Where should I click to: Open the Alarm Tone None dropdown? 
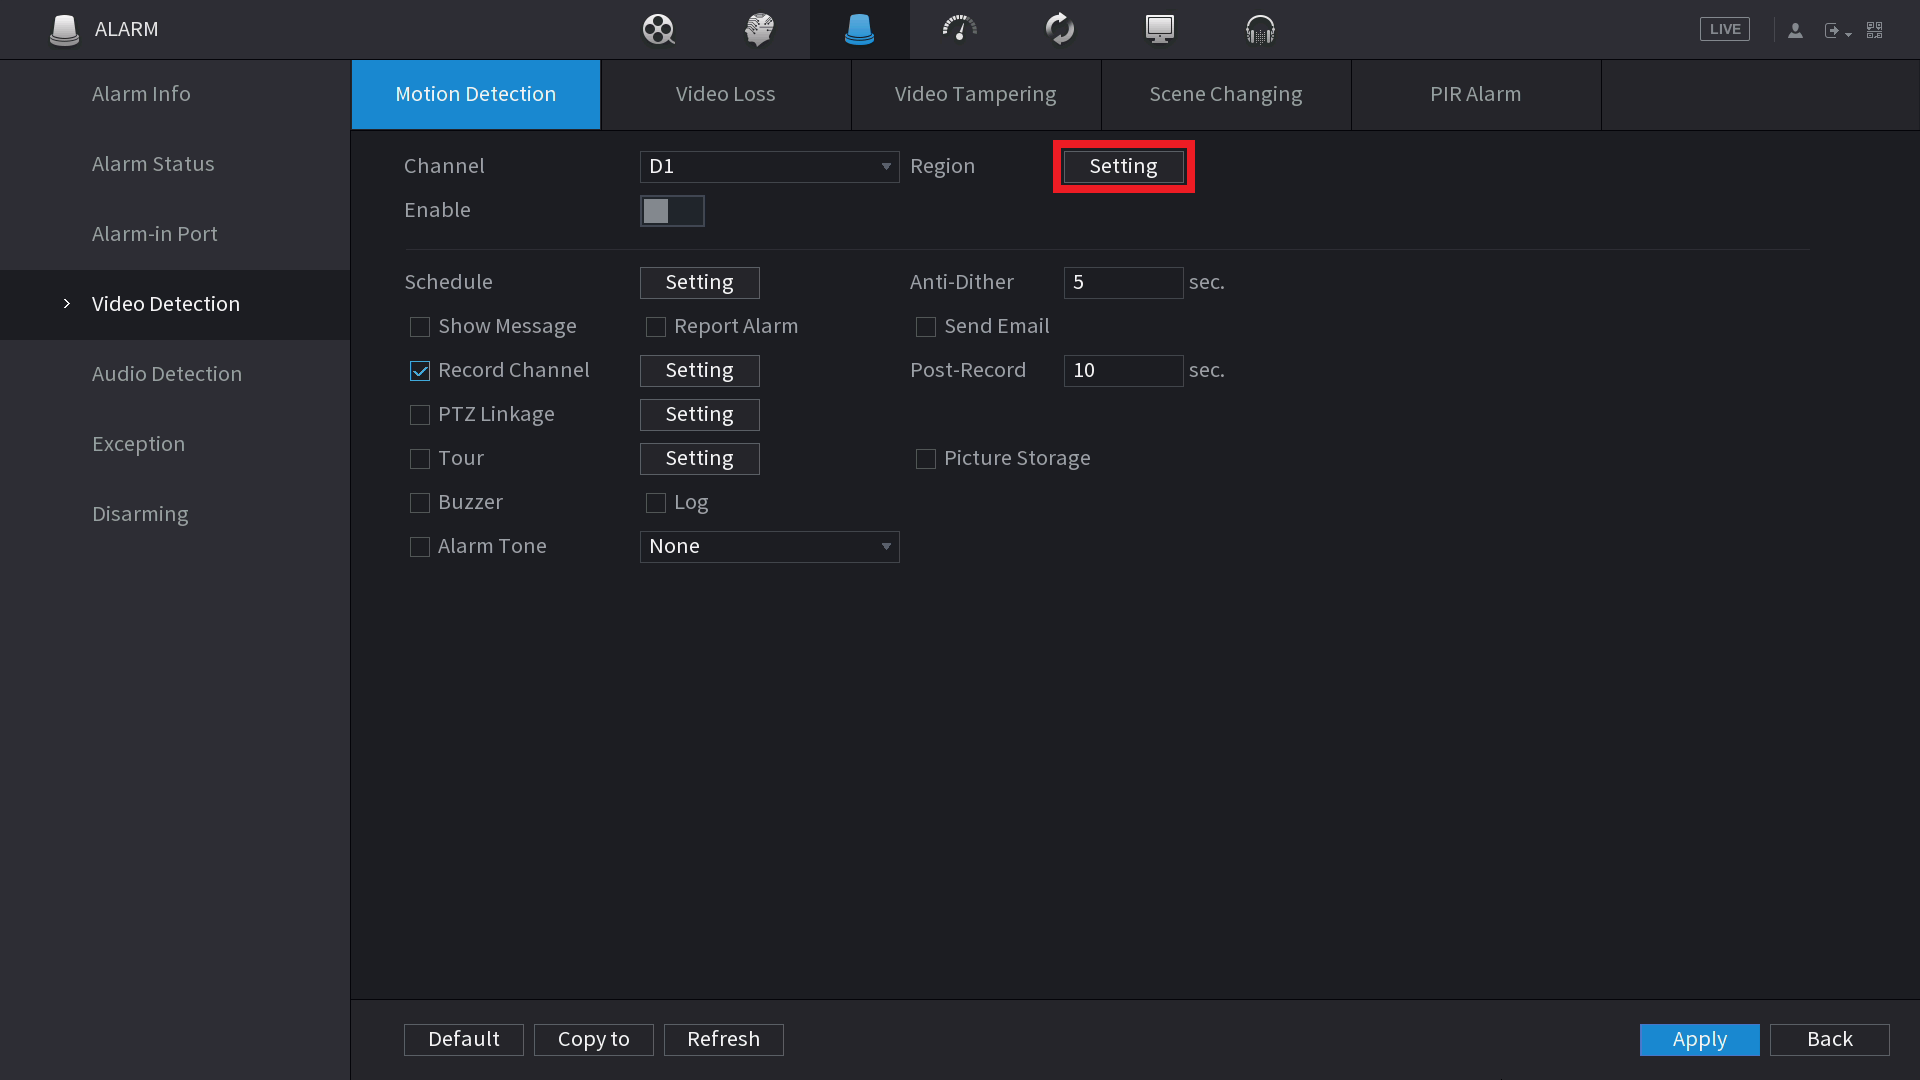769,547
